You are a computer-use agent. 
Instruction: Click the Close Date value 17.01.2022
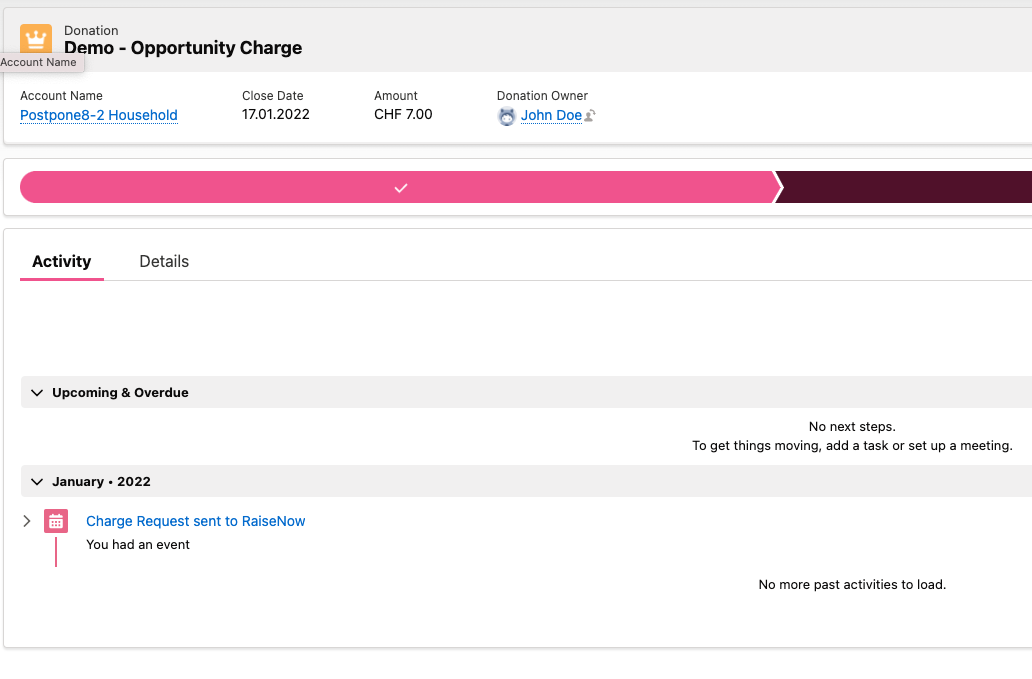(276, 114)
